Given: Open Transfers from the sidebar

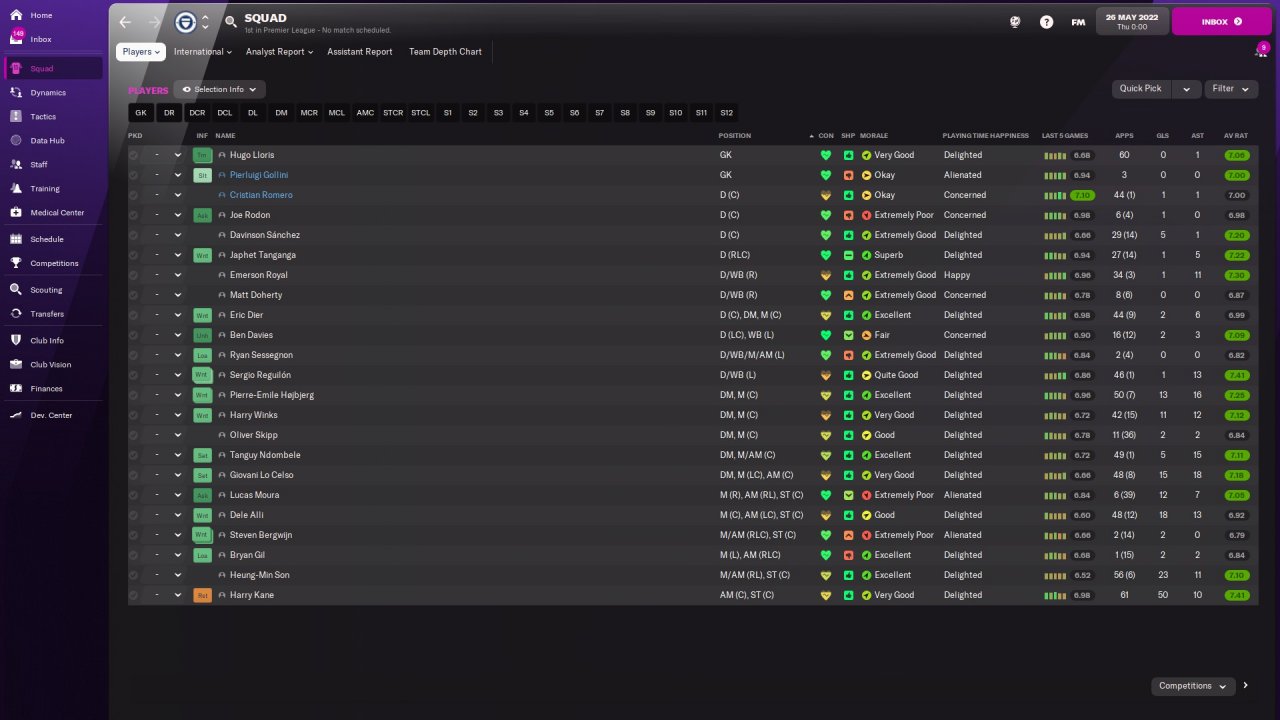Looking at the screenshot, I should click(54, 314).
